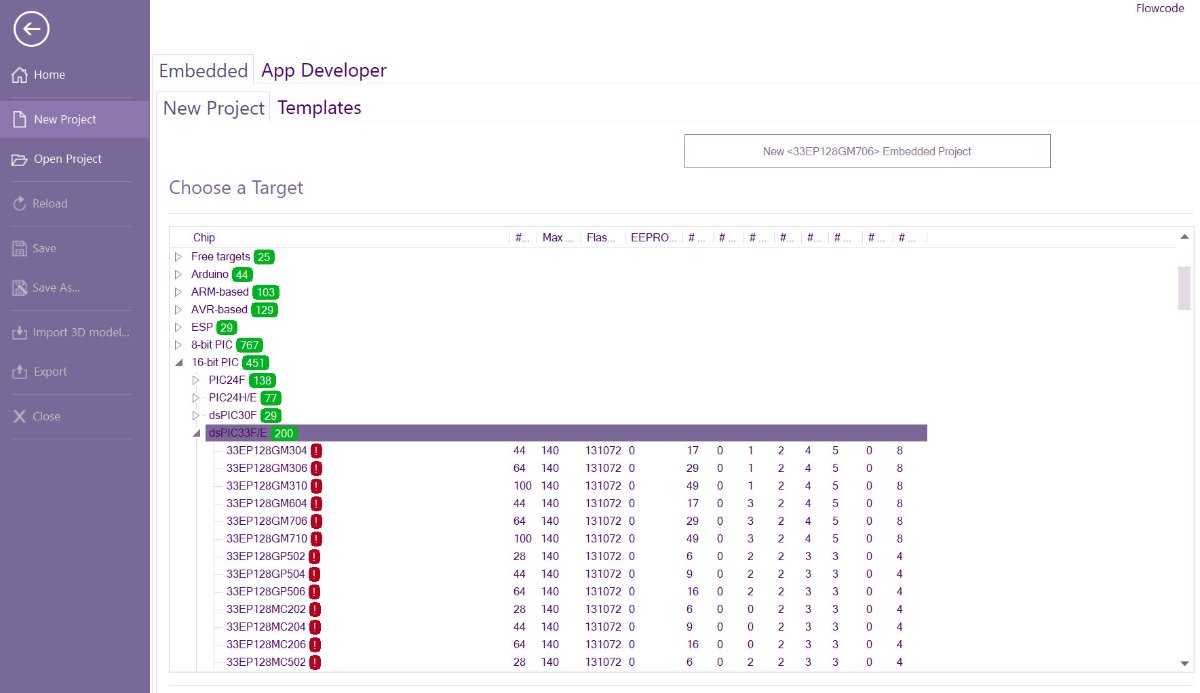
Task: Click red warning icon beside 33EP128GM306
Action: tap(316, 468)
